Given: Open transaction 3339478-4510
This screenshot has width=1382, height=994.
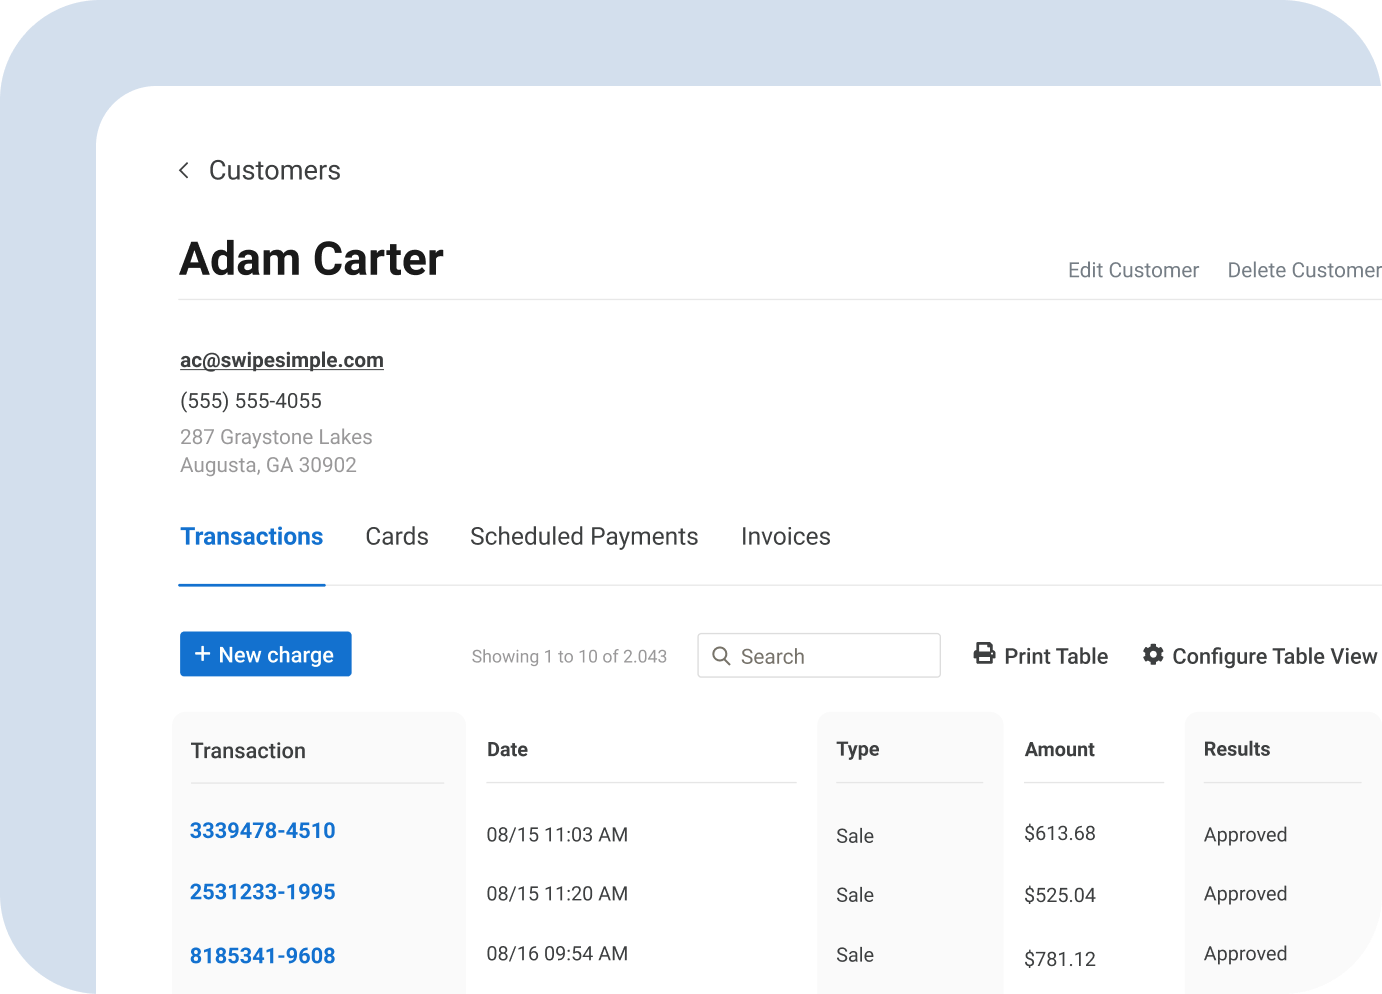Looking at the screenshot, I should pyautogui.click(x=262, y=831).
